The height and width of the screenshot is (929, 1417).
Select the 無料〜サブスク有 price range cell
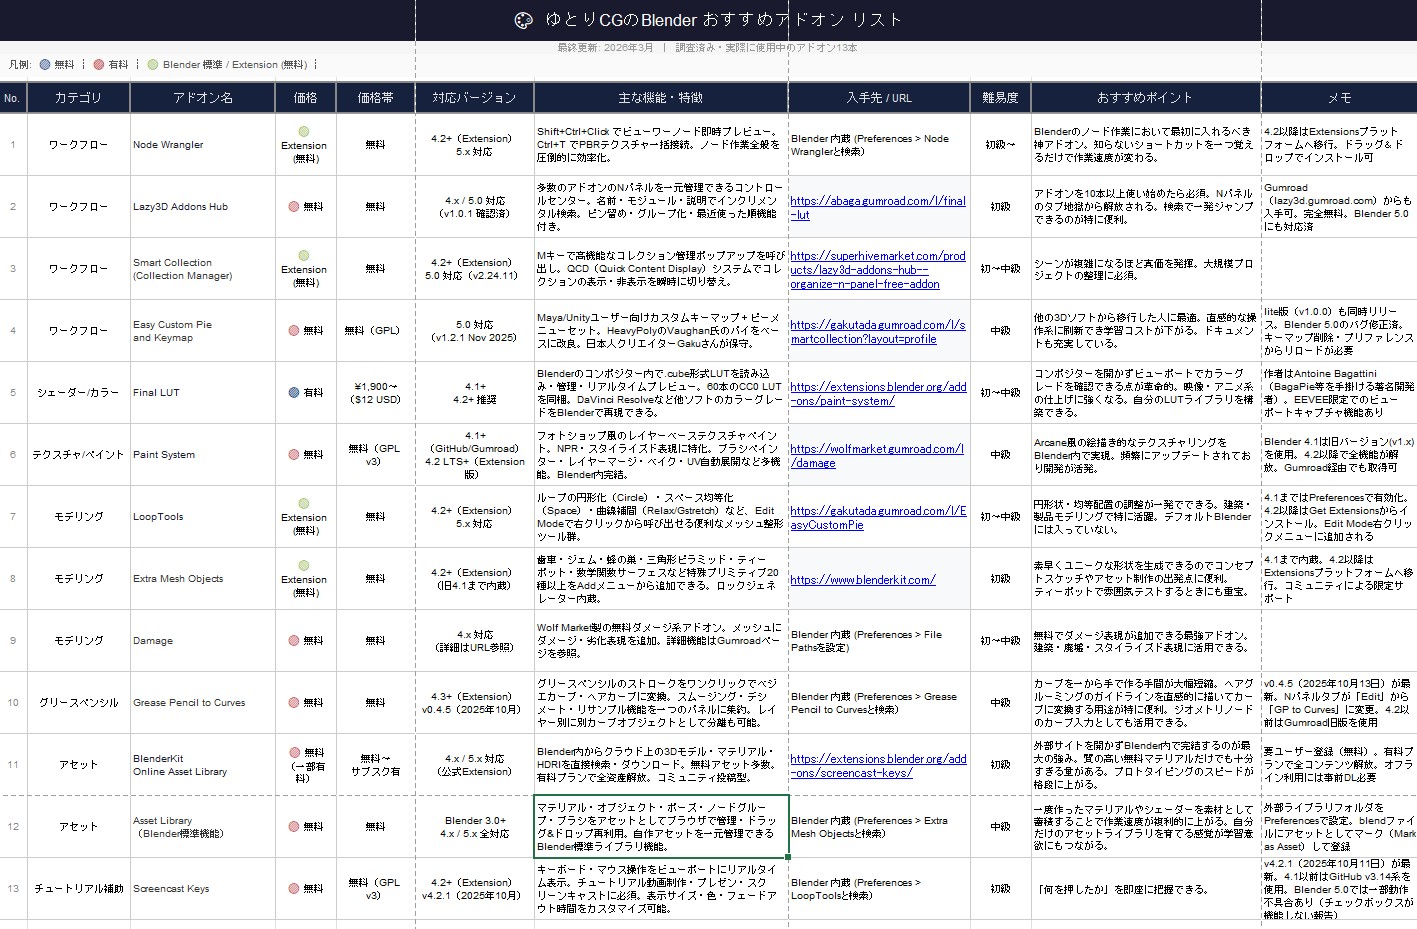click(375, 765)
